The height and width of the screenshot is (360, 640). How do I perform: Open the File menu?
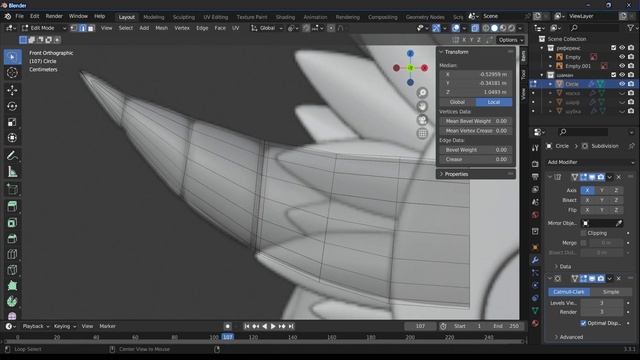[20, 16]
